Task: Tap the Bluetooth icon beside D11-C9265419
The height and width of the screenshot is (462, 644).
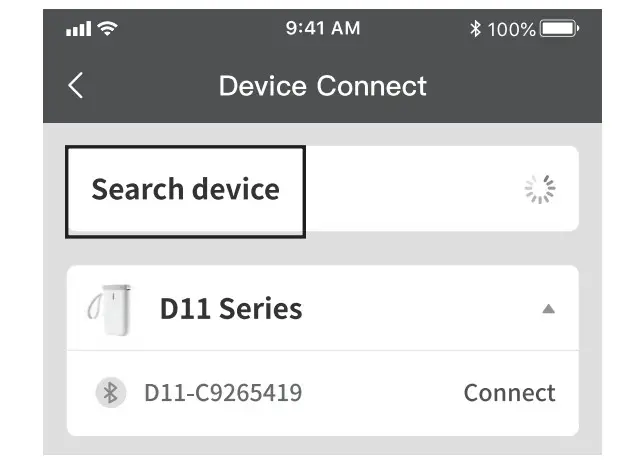Action: (110, 393)
